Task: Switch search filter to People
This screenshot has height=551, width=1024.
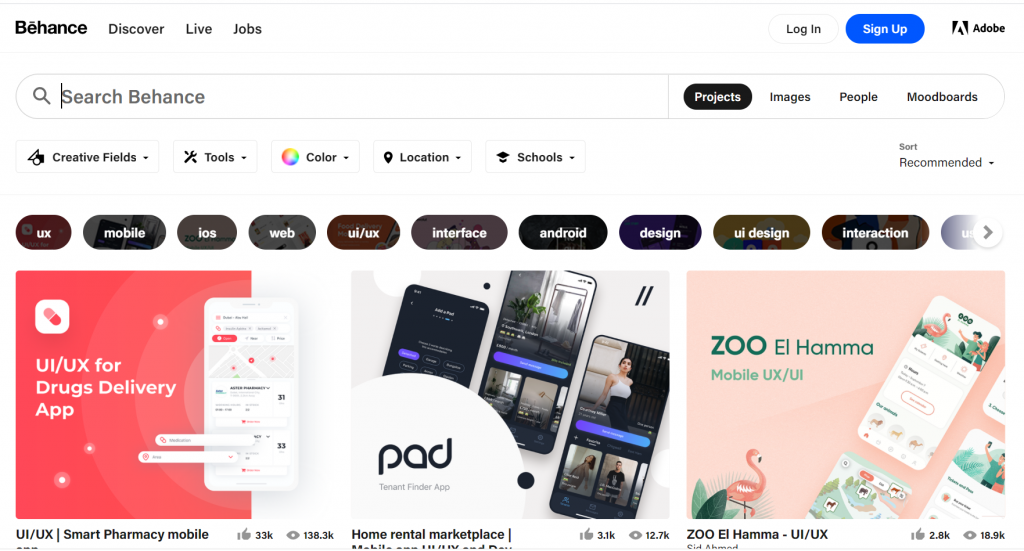Action: 858,97
